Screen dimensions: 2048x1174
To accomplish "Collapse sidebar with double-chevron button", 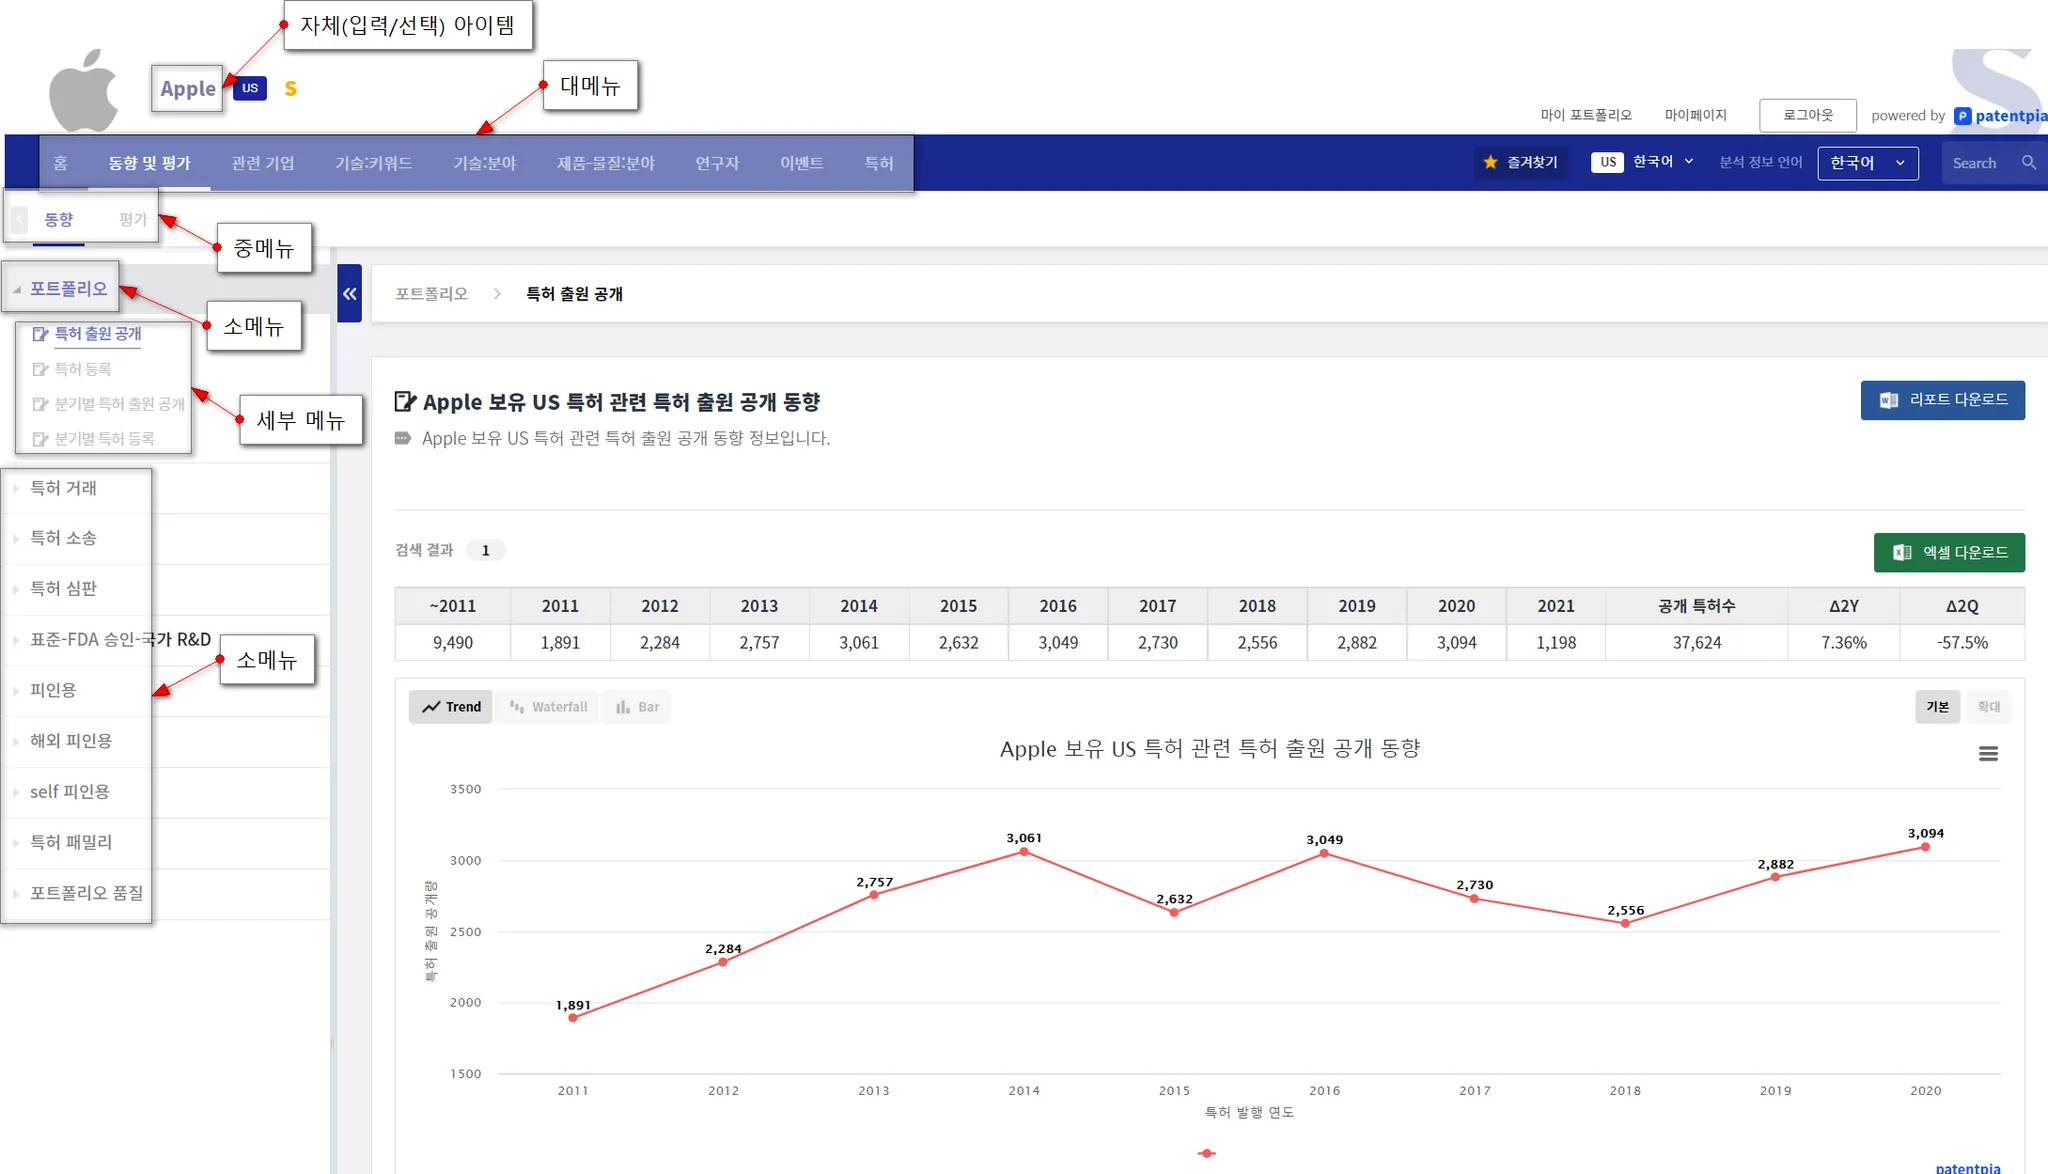I will click(349, 293).
